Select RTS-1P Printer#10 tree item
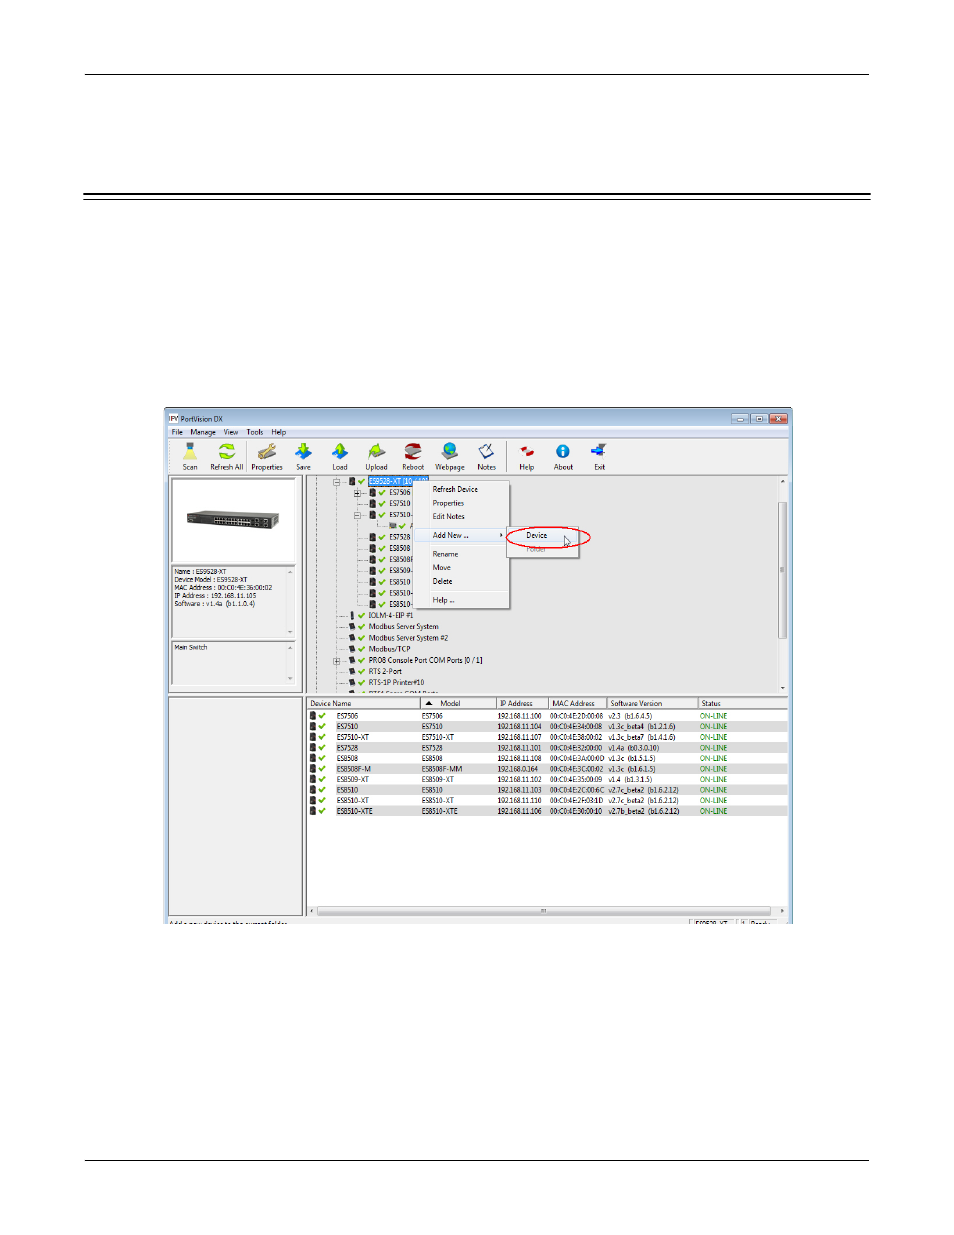Image resolution: width=954 pixels, height=1235 pixels. pyautogui.click(x=396, y=682)
